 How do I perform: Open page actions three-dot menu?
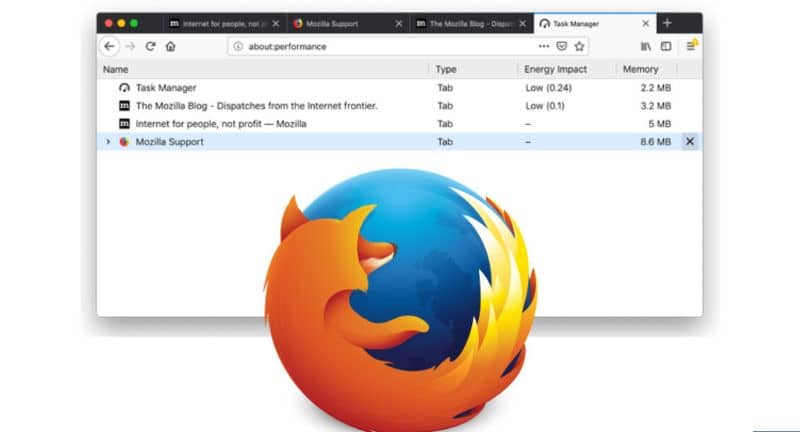[544, 46]
